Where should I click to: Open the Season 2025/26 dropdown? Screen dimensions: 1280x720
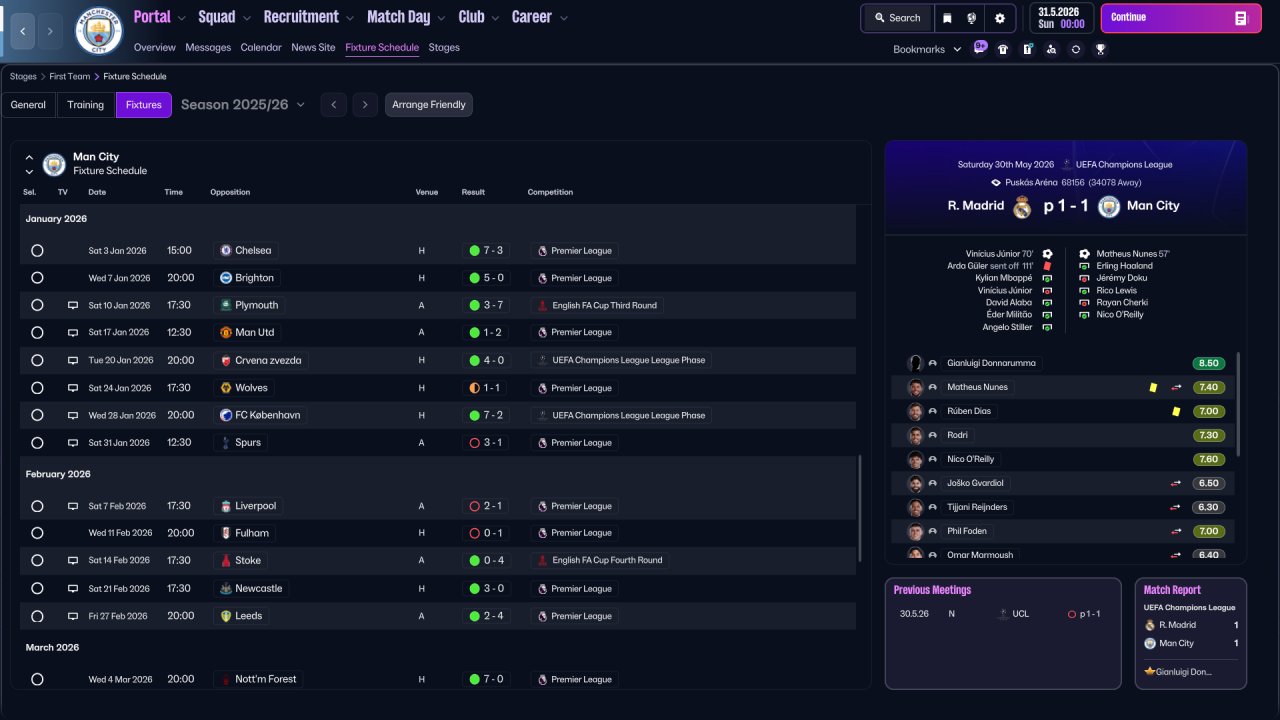pyautogui.click(x=243, y=105)
